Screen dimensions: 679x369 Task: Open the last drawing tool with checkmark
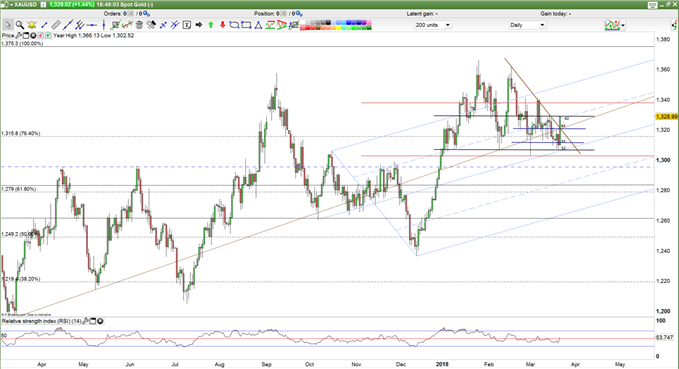pyautogui.click(x=294, y=25)
